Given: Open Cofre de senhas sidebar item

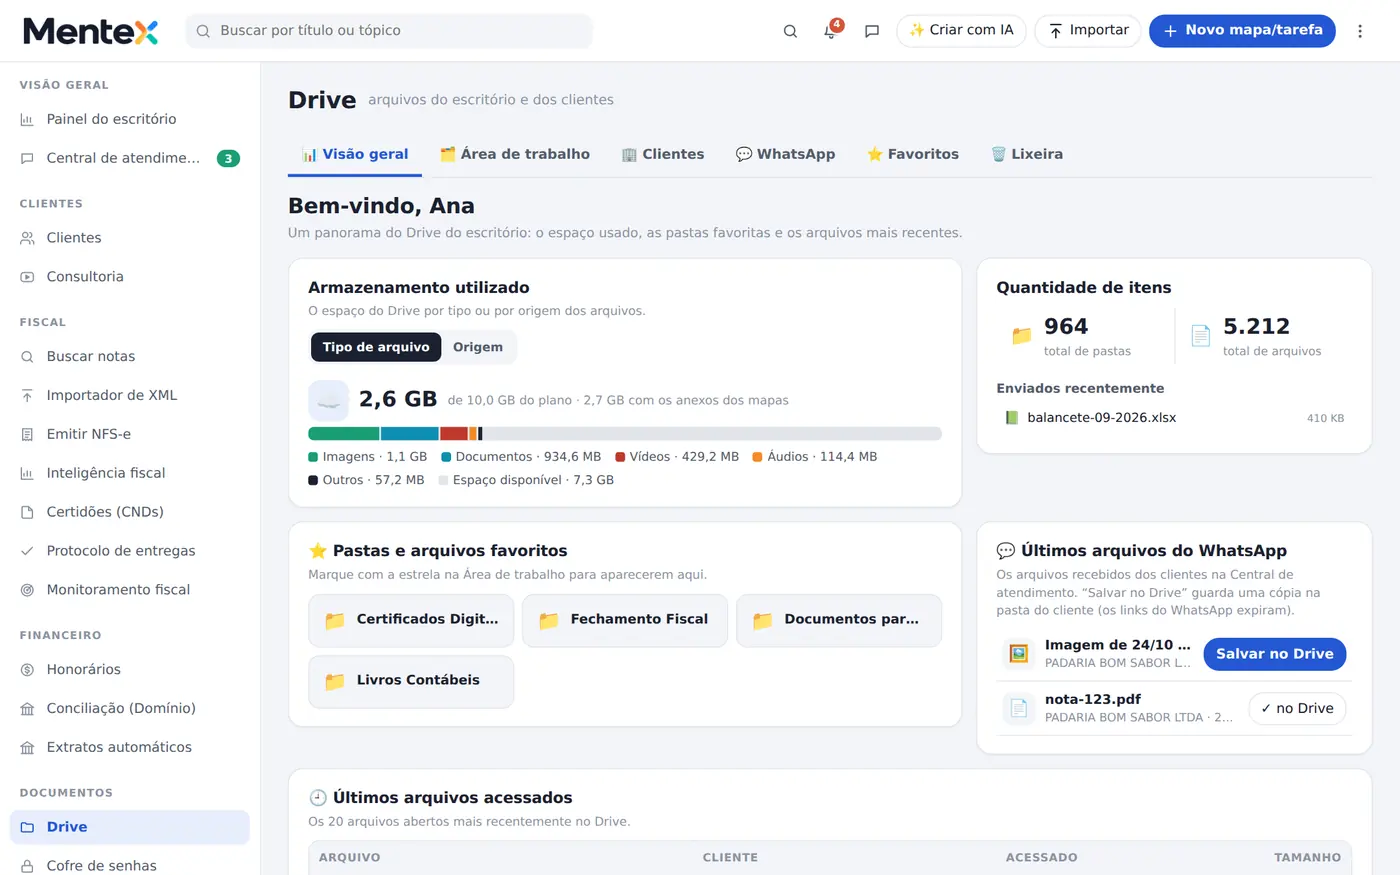Looking at the screenshot, I should point(130,865).
